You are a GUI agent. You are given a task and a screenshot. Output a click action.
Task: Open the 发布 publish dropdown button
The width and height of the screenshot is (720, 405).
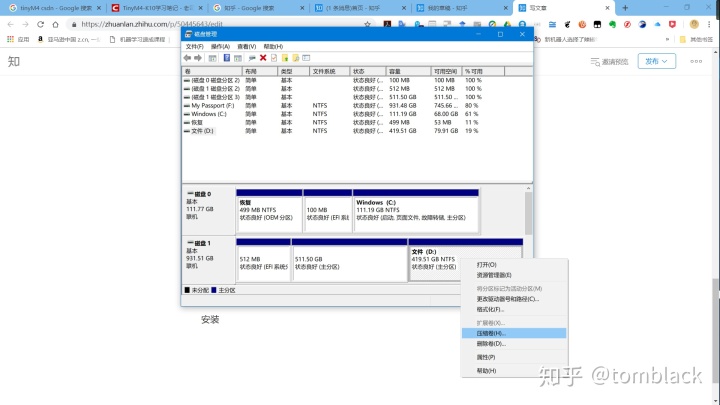[657, 61]
